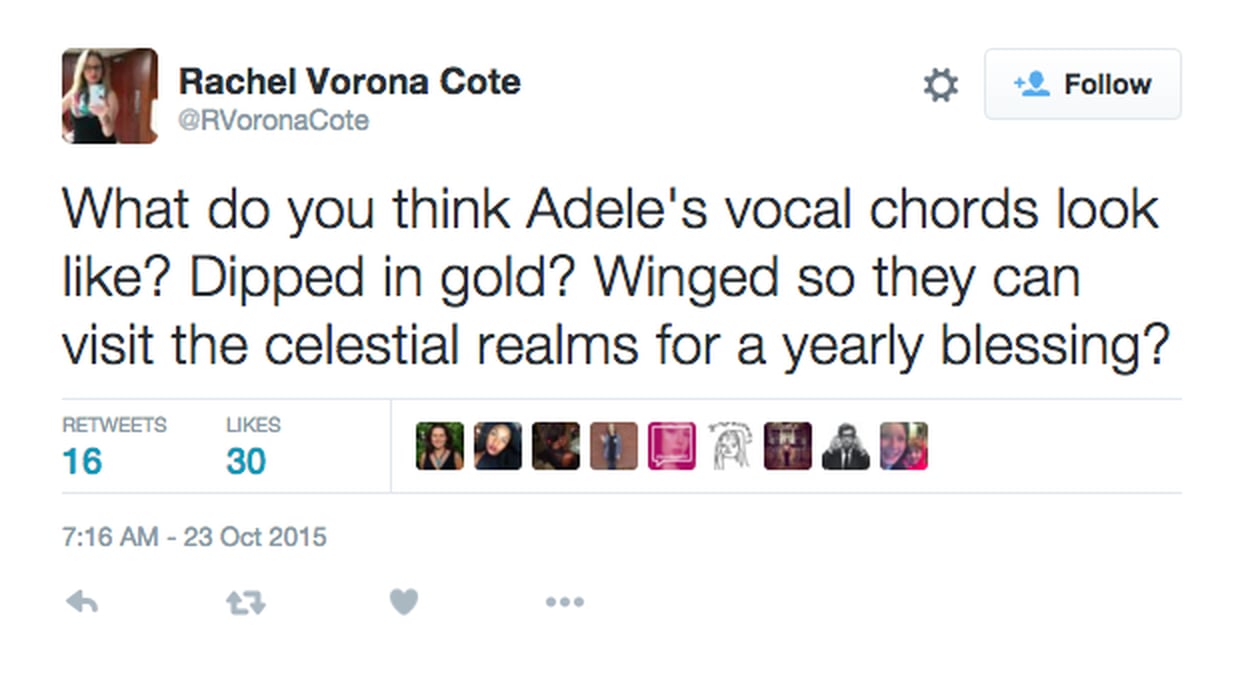This screenshot has width=1252, height=676.
Task: Select the first liker avatar
Action: (439, 446)
